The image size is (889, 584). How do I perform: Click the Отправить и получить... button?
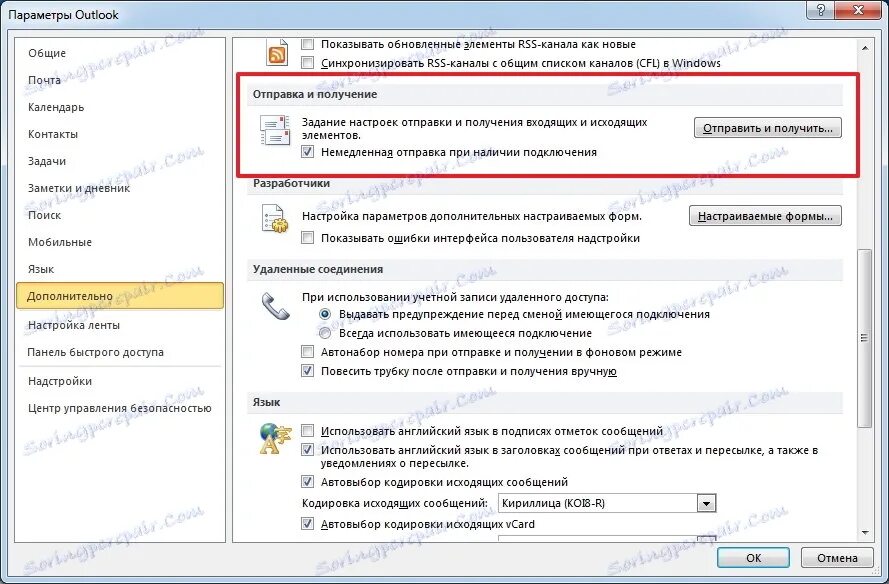click(x=768, y=128)
